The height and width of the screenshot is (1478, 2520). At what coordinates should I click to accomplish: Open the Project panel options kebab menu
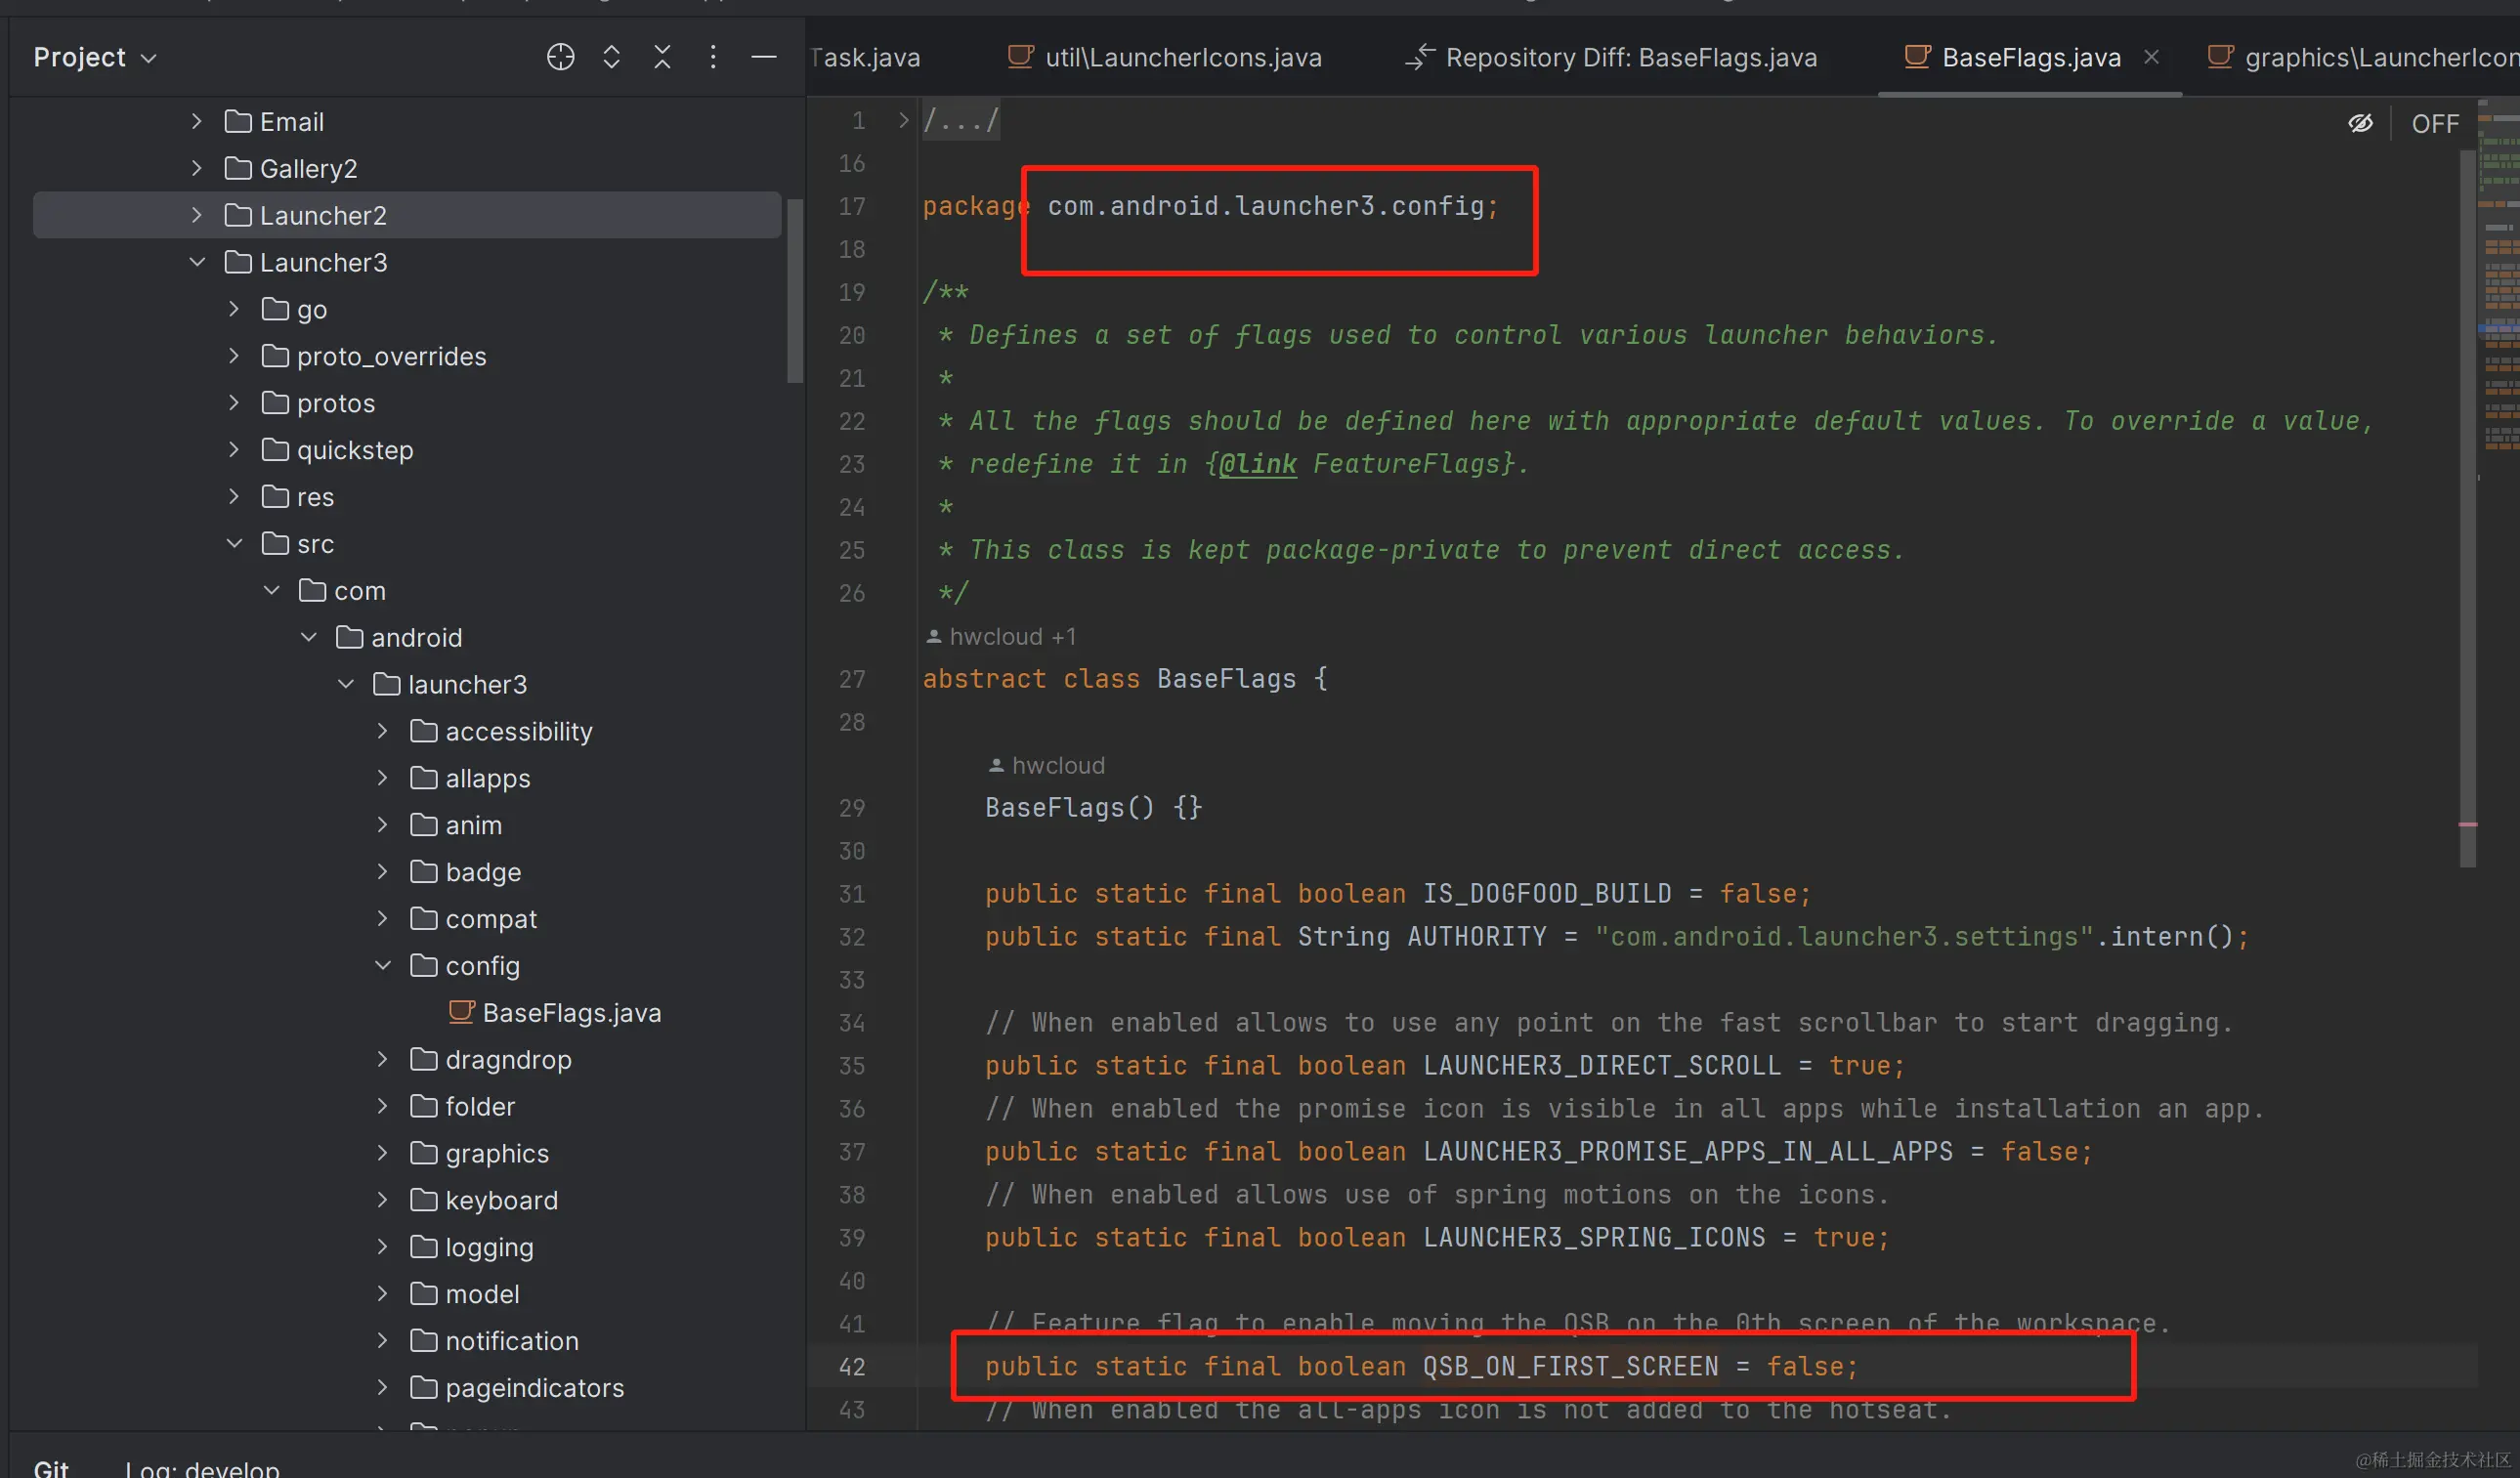tap(713, 57)
